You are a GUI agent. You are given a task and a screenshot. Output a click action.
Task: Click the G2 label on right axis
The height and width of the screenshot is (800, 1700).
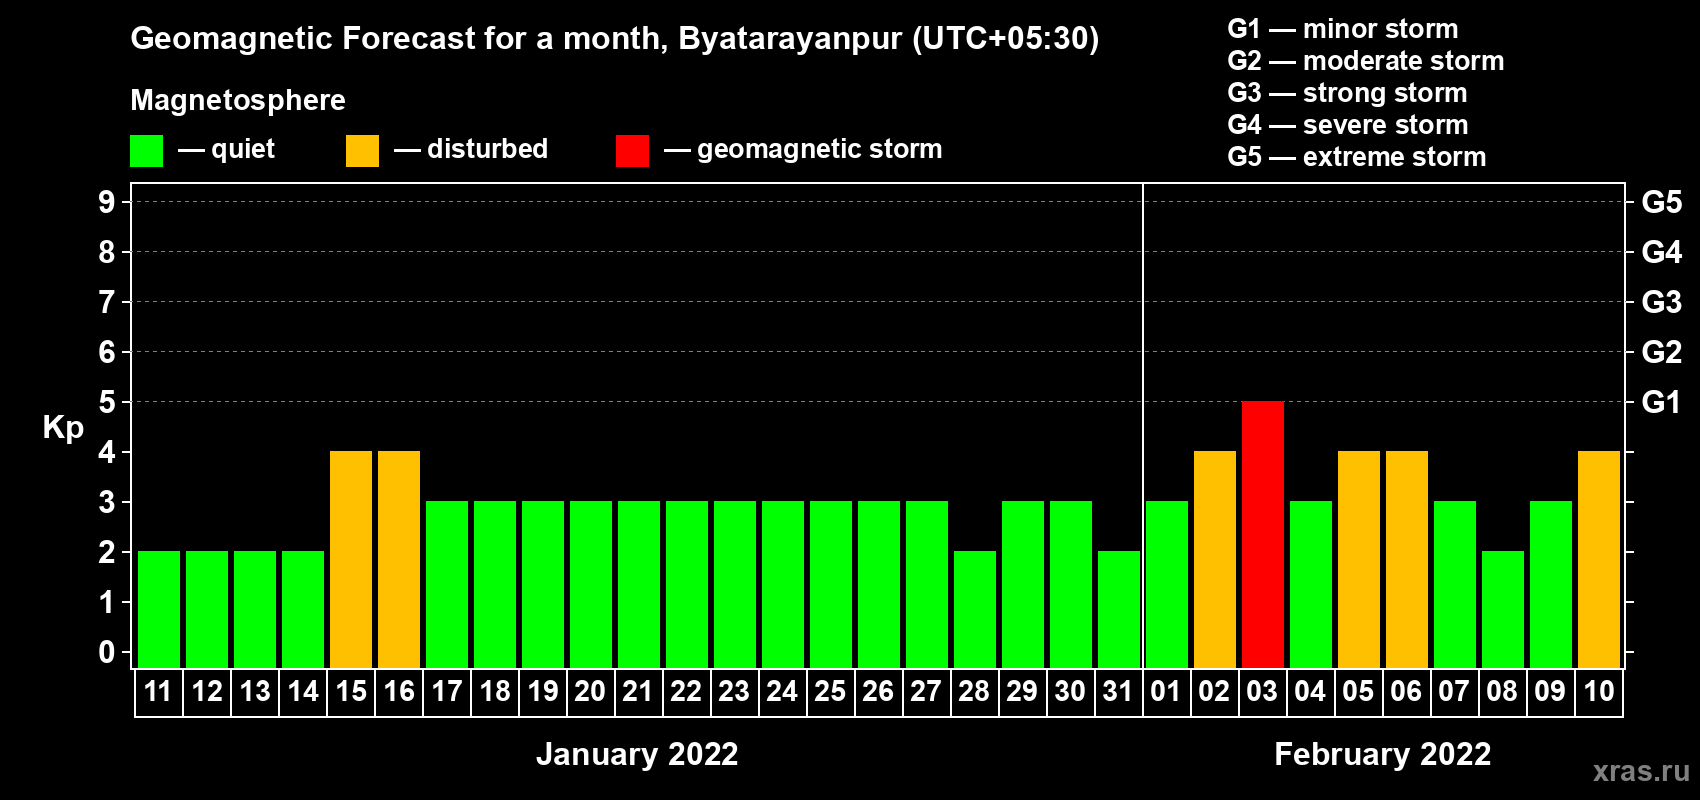(1662, 352)
